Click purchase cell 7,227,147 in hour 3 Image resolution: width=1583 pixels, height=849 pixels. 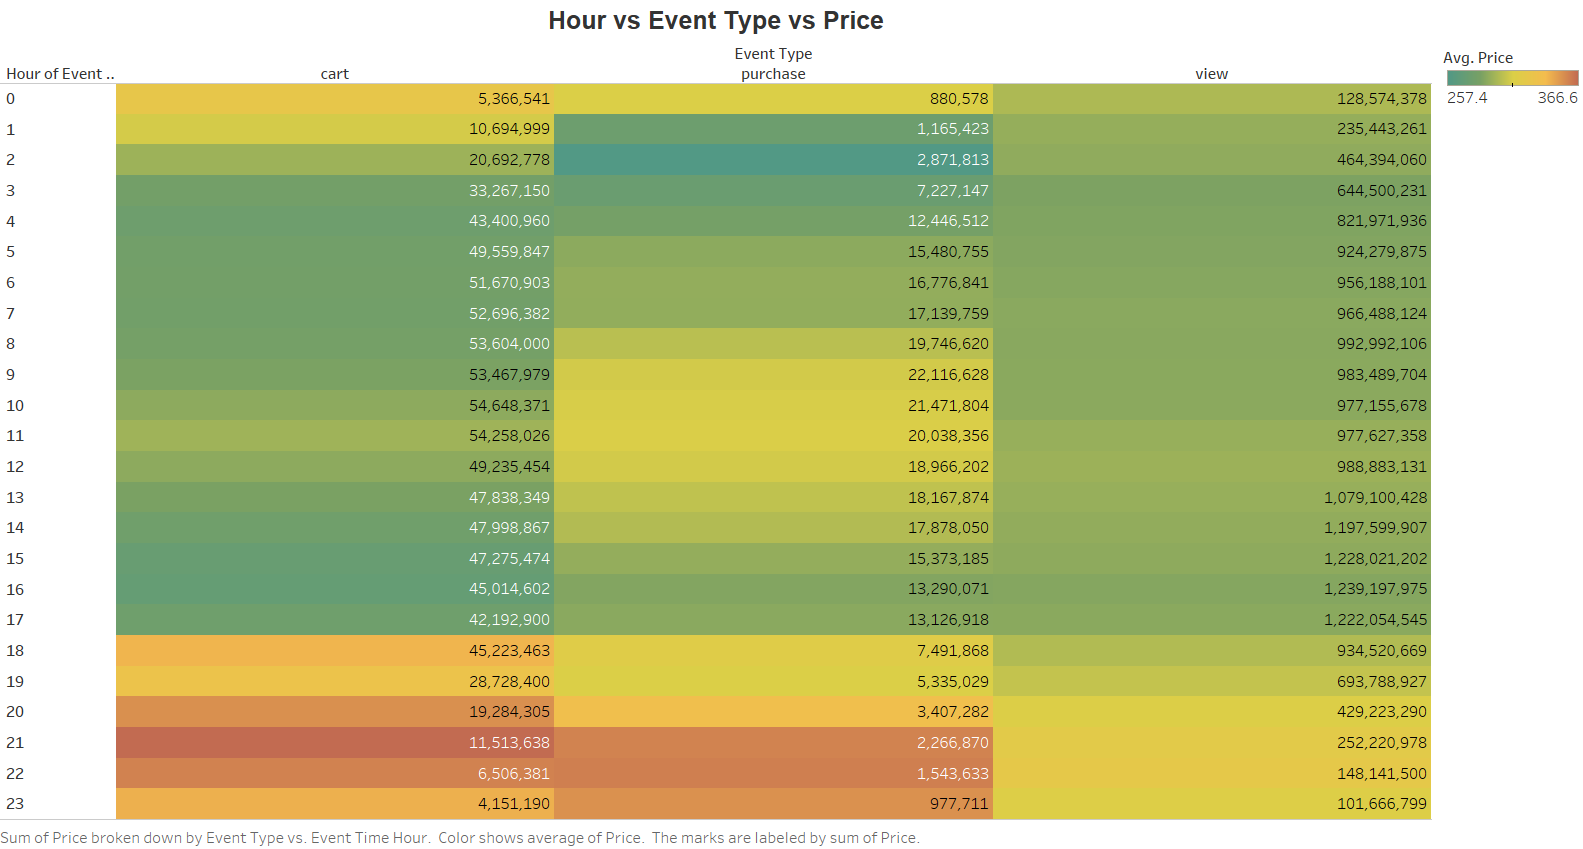(773, 191)
